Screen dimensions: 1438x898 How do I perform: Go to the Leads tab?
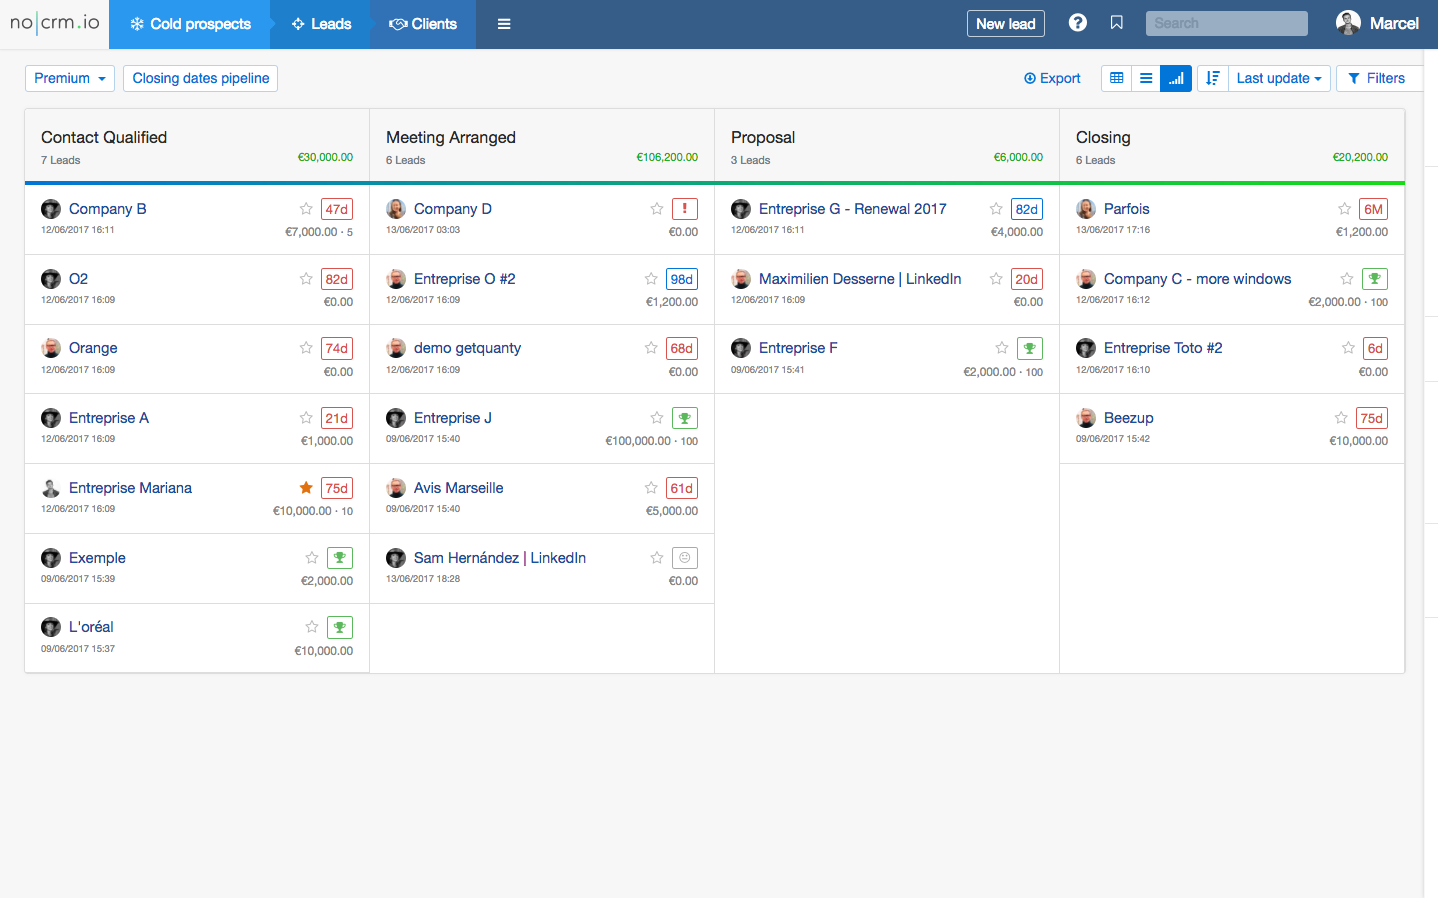[321, 24]
